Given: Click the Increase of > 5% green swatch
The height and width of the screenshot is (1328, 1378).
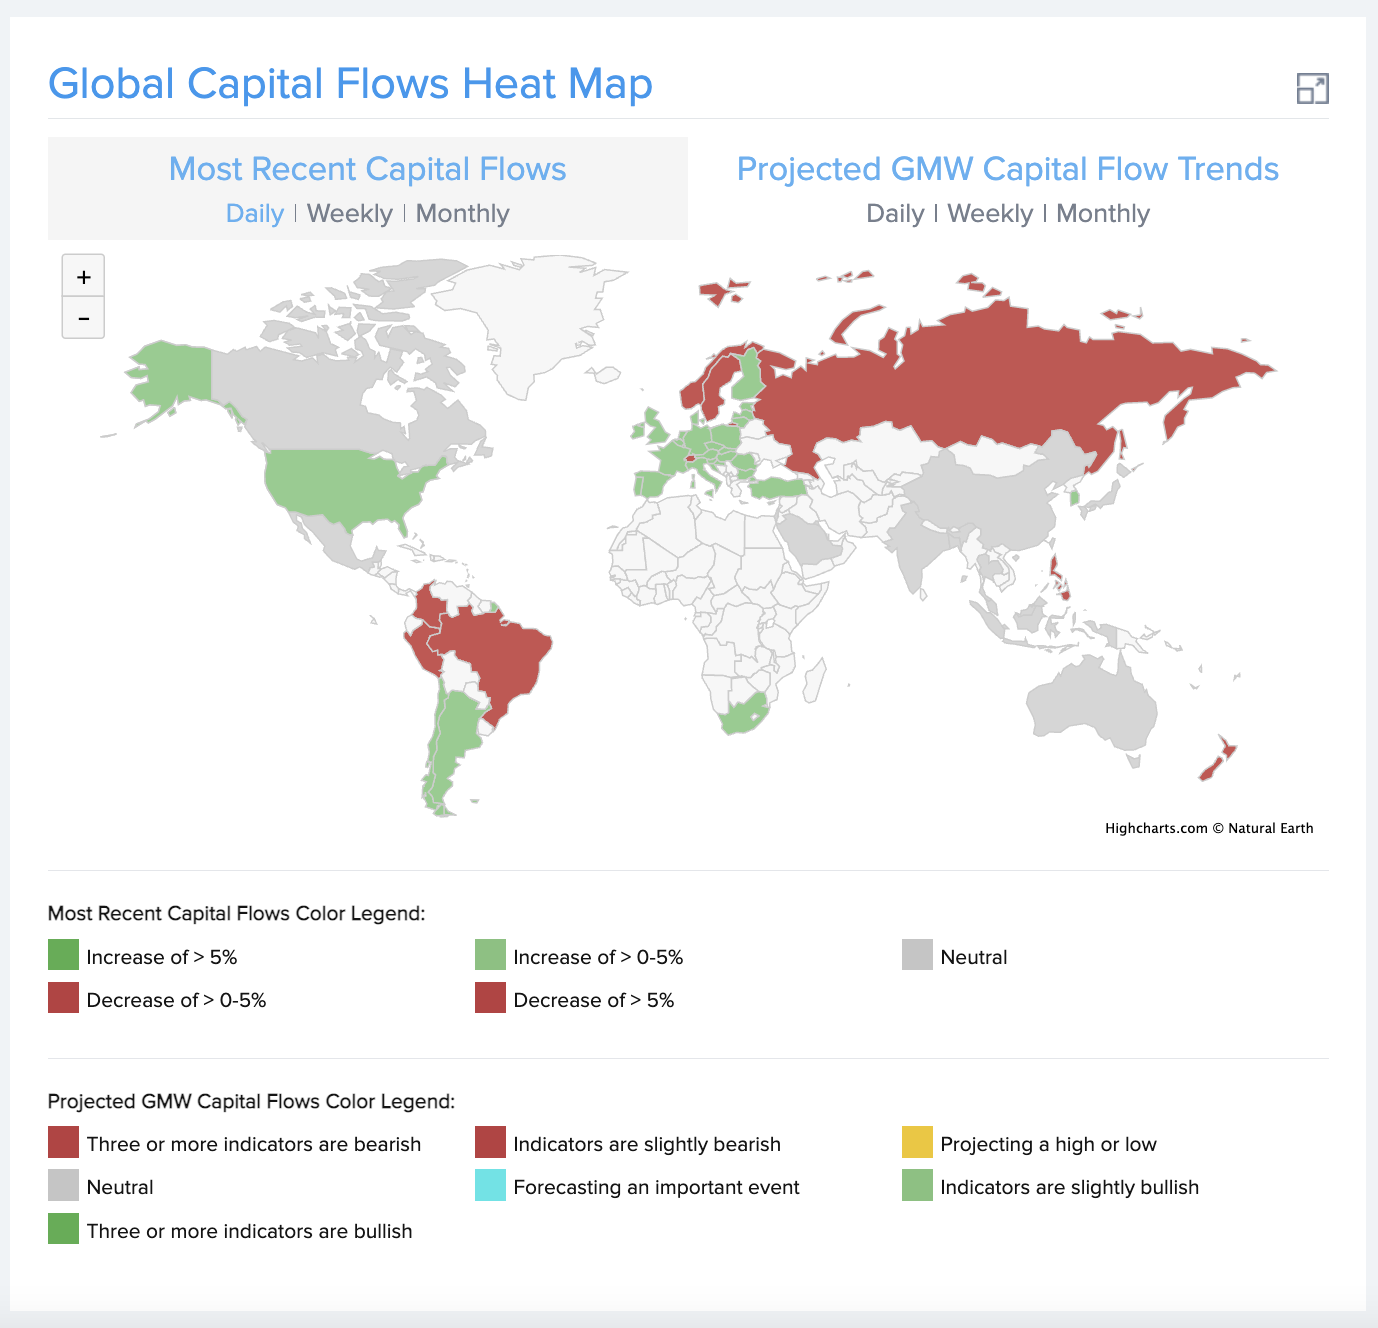Looking at the screenshot, I should coord(62,955).
